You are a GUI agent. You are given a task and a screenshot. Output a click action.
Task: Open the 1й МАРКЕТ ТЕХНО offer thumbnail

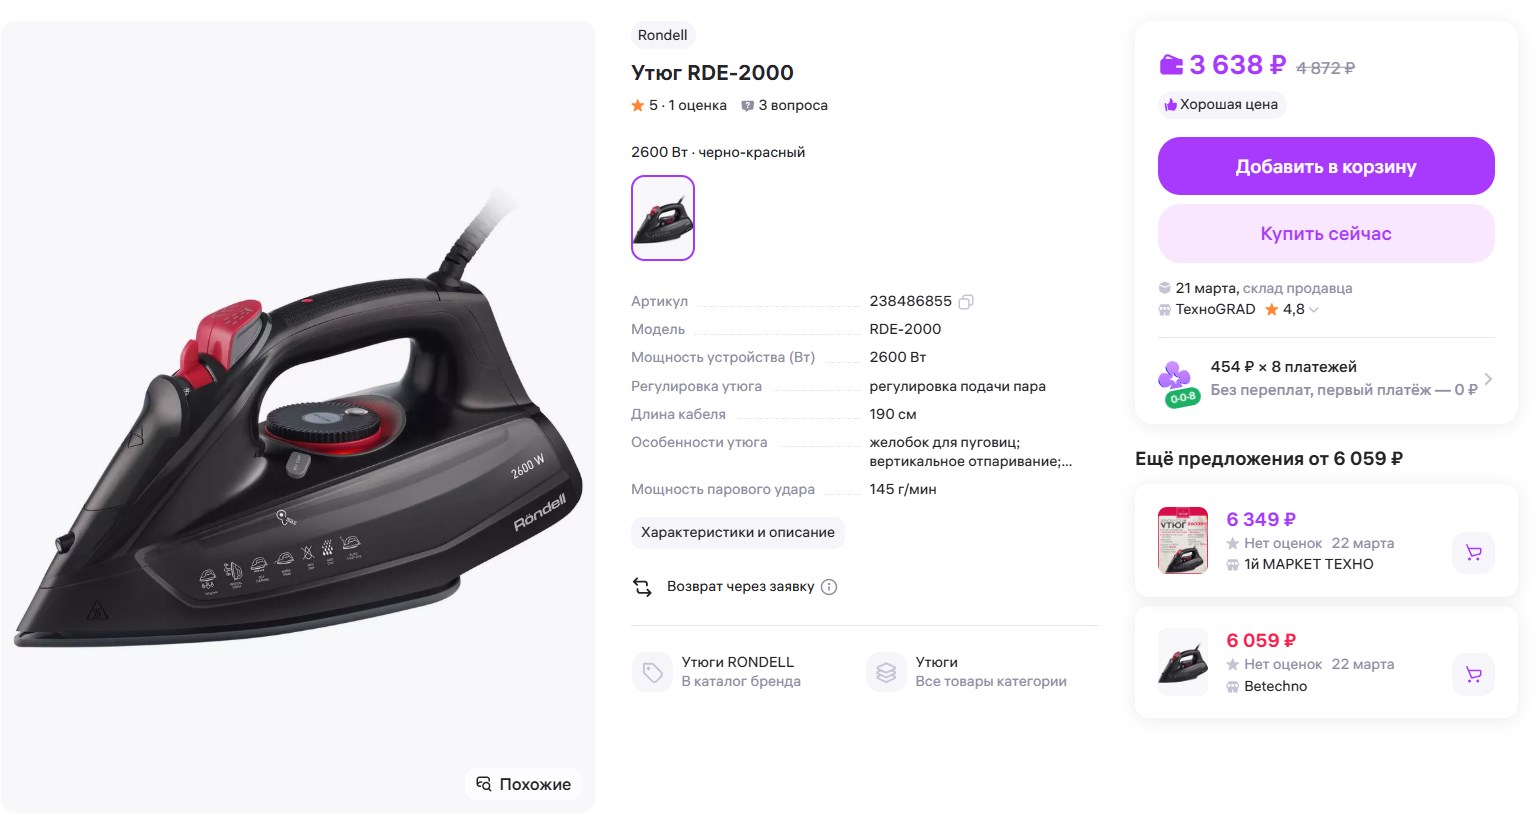pyautogui.click(x=1182, y=540)
